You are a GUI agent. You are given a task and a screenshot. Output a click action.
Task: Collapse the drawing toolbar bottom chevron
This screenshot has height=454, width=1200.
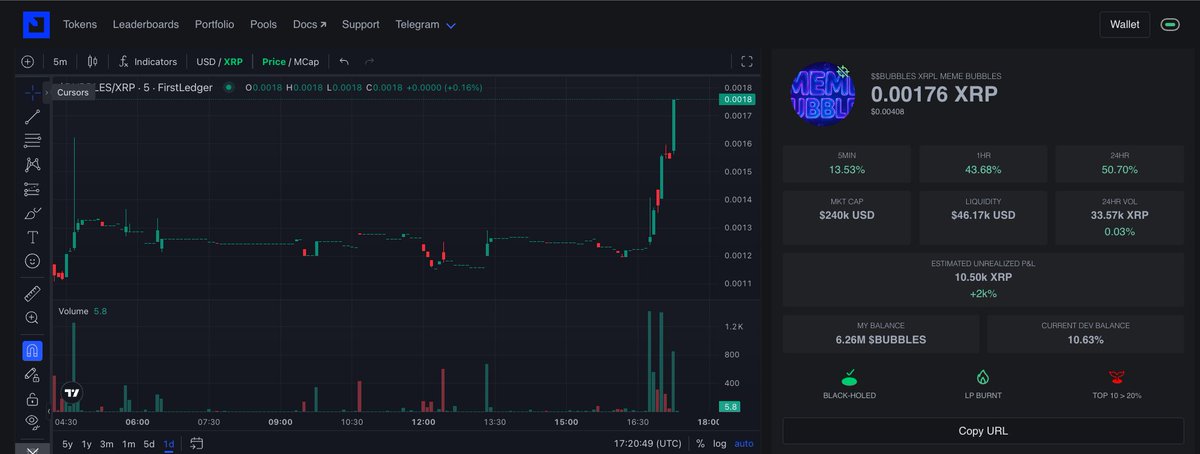32,449
